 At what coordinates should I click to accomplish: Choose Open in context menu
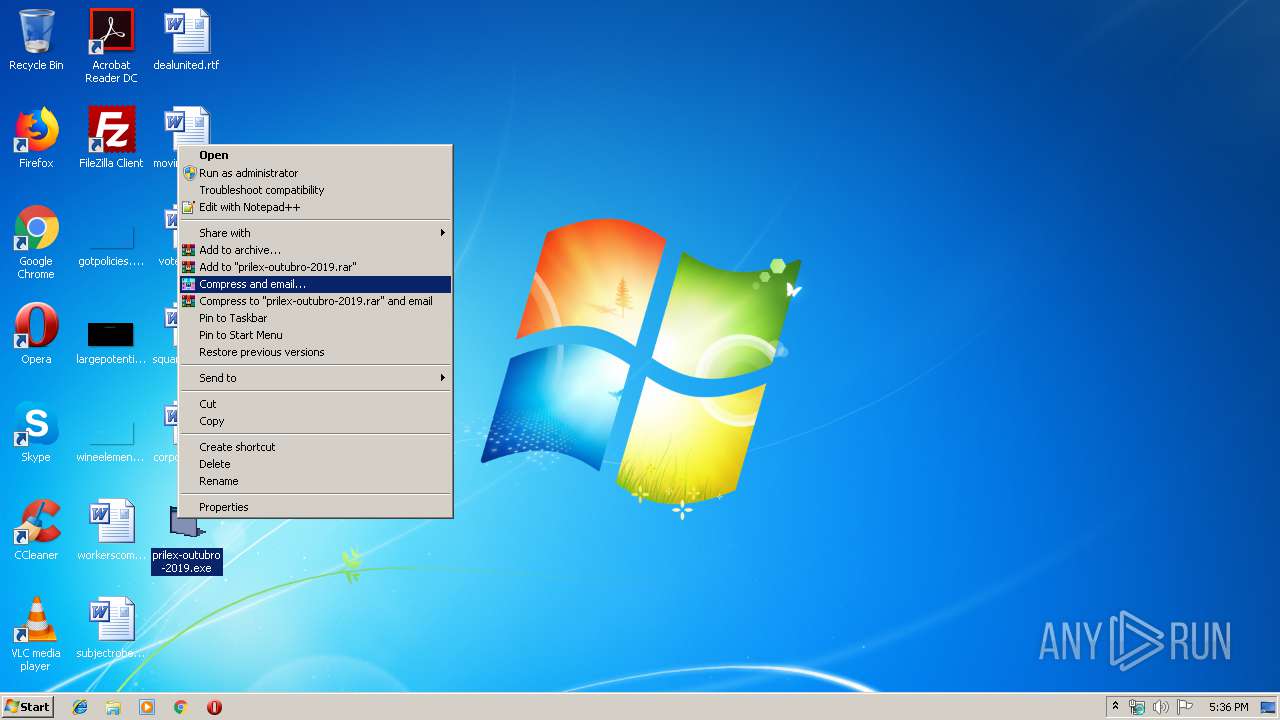tap(315, 155)
